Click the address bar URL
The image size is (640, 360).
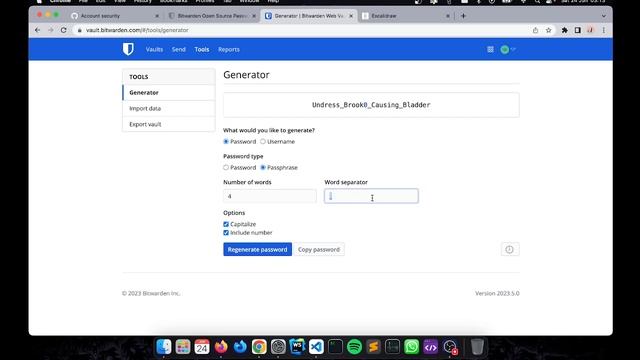coord(137,30)
